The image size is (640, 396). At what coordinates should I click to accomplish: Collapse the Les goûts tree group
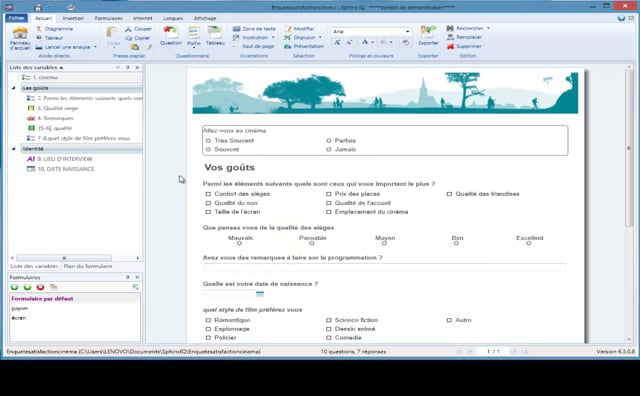coord(13,88)
